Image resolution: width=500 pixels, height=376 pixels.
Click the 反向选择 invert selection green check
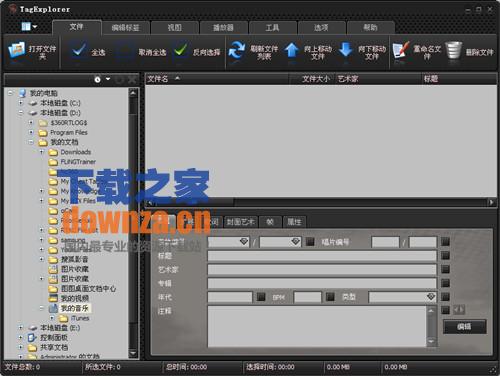tap(181, 51)
